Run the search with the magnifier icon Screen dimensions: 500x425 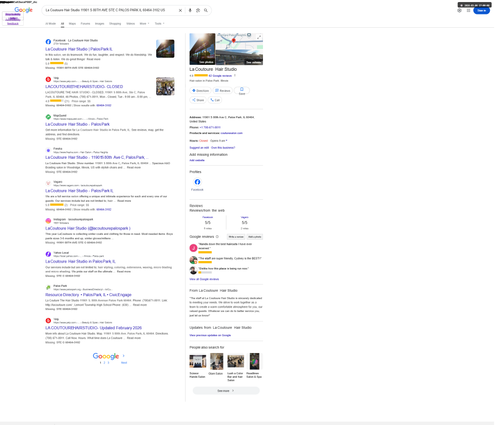pyautogui.click(x=206, y=10)
